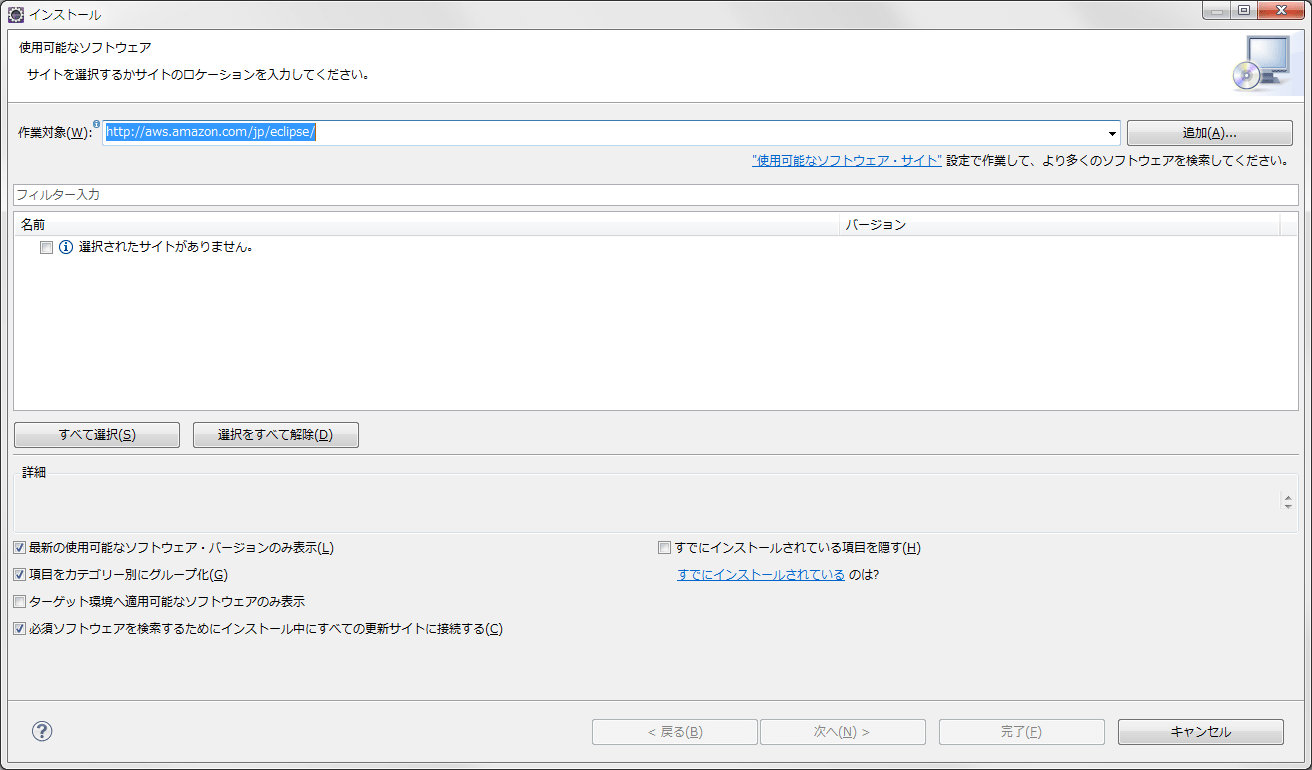
Task: Disable 最新の使用可能なソフトウェア・バージョンのみ表示
Action: [x=18, y=547]
